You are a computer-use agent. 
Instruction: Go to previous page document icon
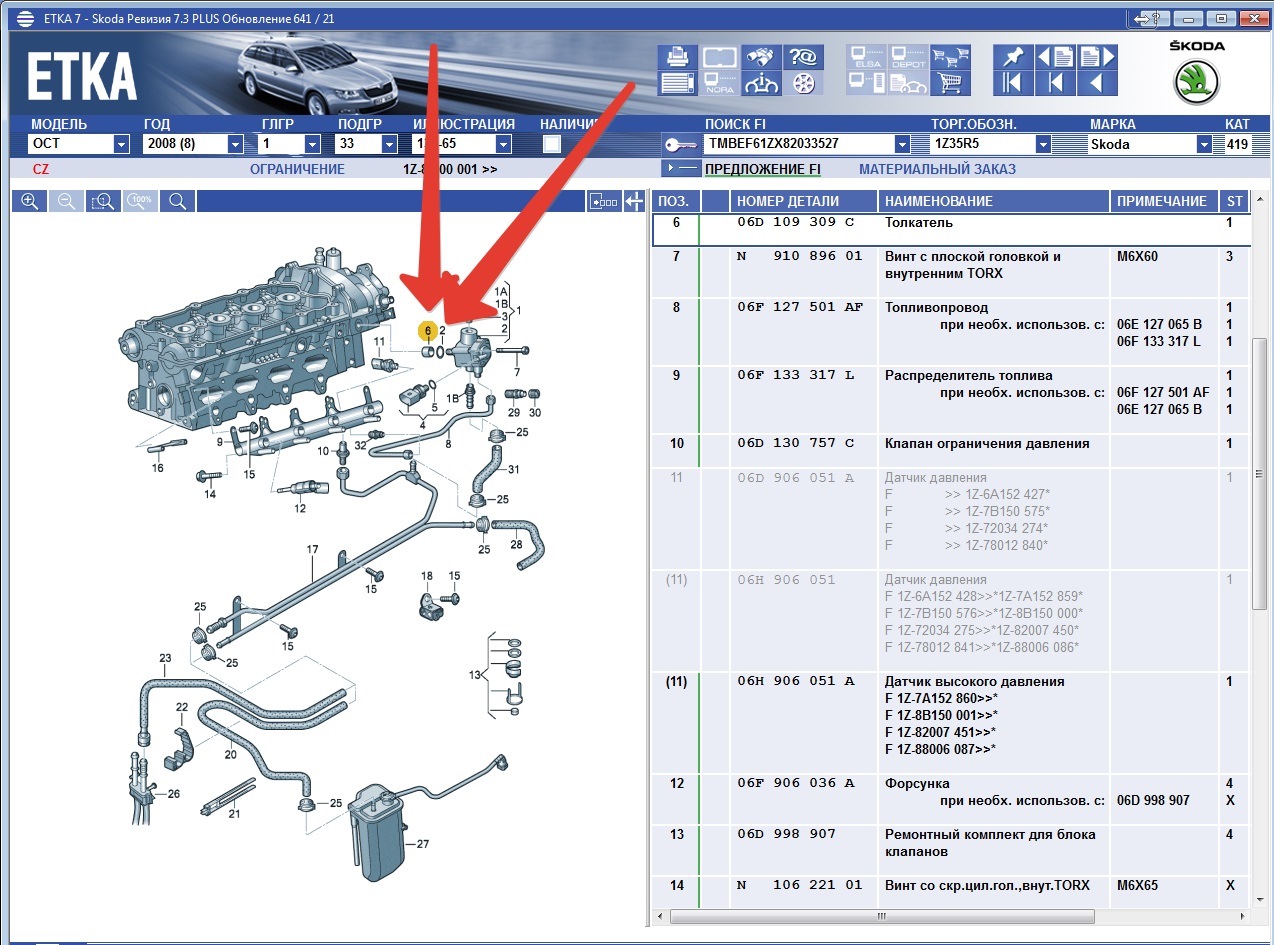[x=1056, y=57]
